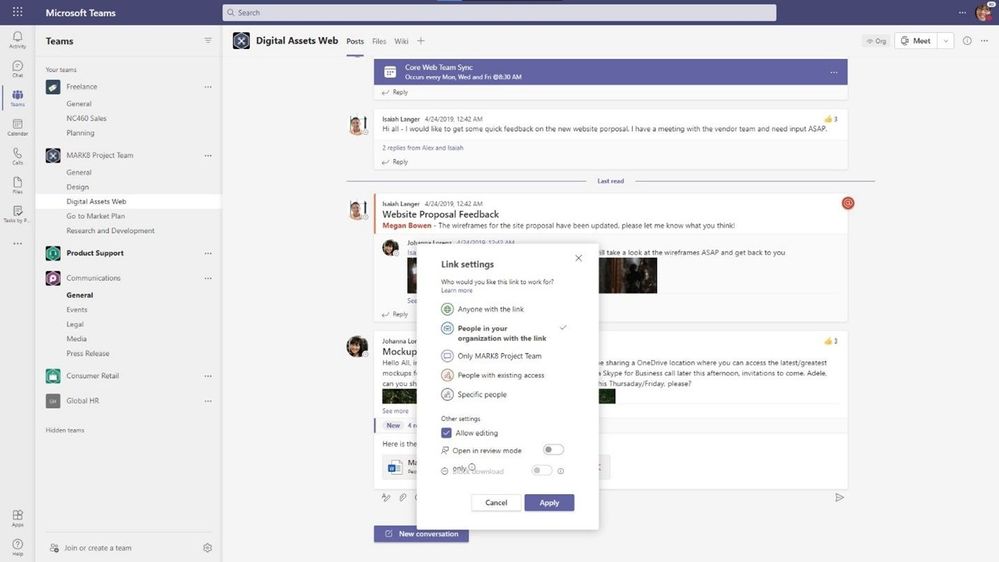999x562 pixels.
Task: Open more options for Communications team
Action: click(208, 278)
